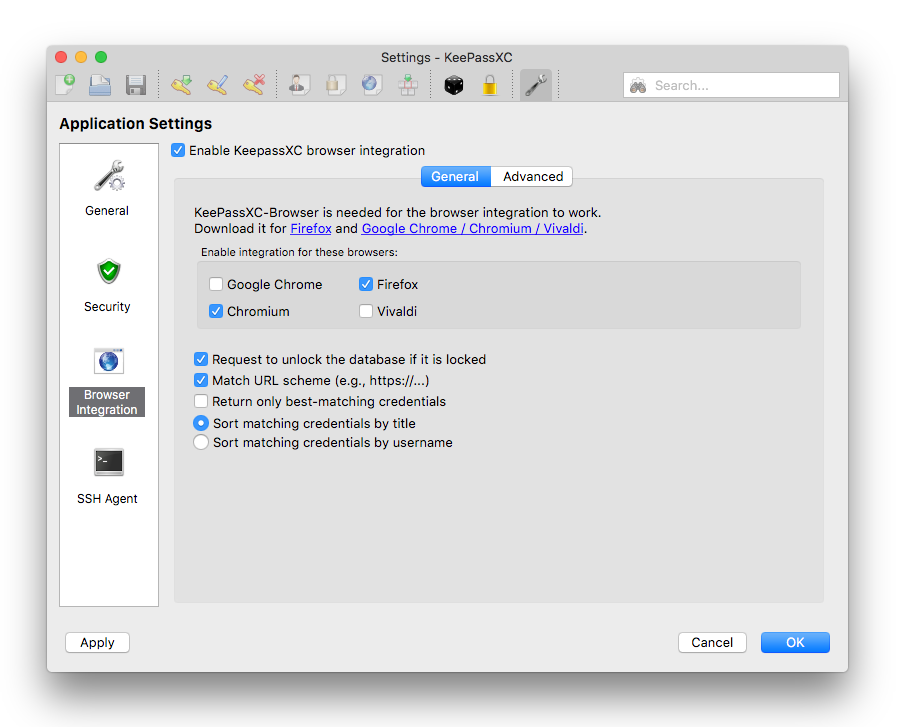Save the database with the floppy icon
Screen dimensions: 915x727
pyautogui.click(x=136, y=85)
